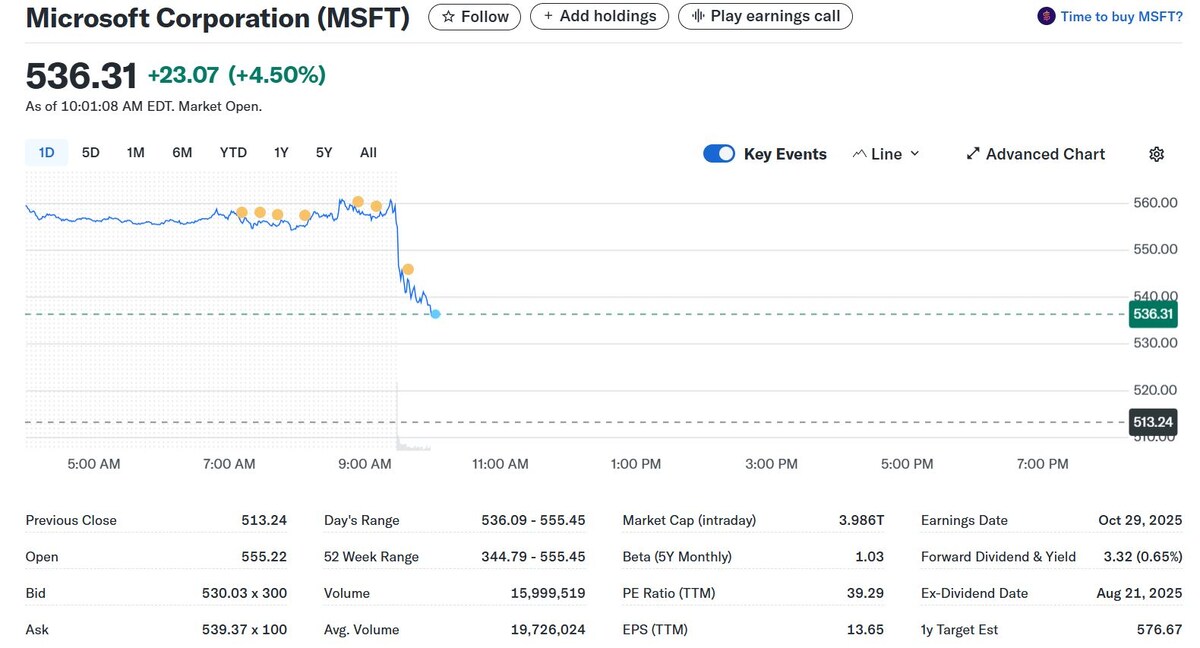The image size is (1200, 648).
Task: Switch to the 1D chart view
Action: tap(45, 152)
